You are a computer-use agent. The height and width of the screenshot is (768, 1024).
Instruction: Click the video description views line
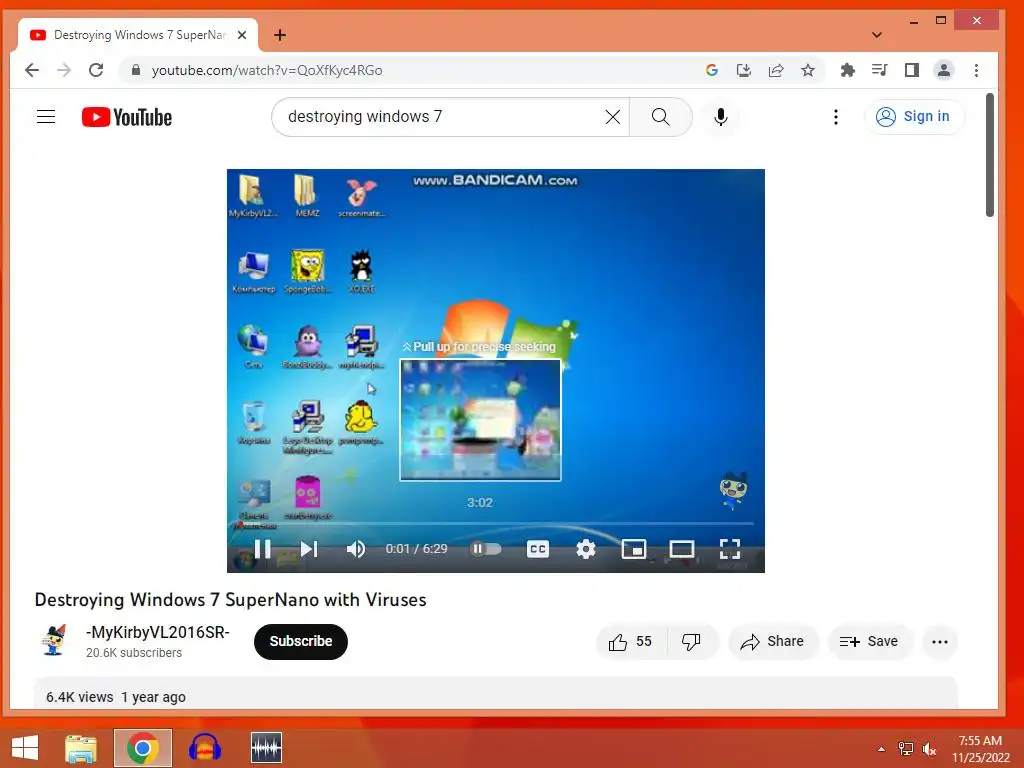(116, 697)
